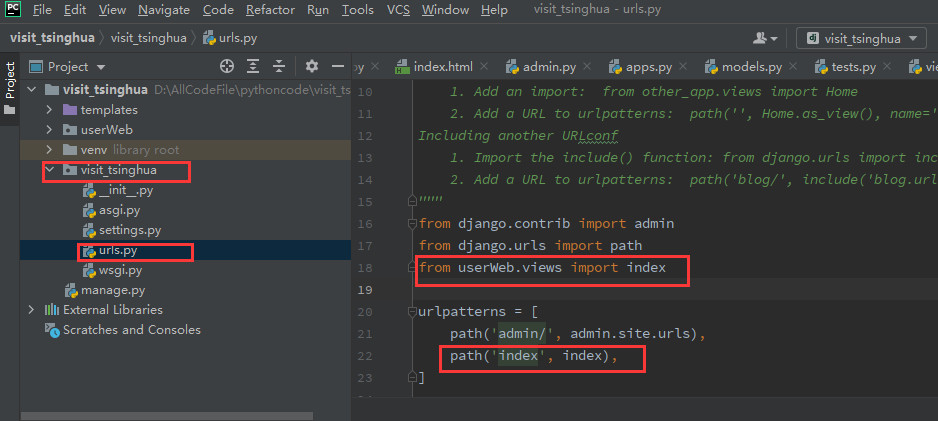Place cursor on empty line 19

[x=678, y=289]
